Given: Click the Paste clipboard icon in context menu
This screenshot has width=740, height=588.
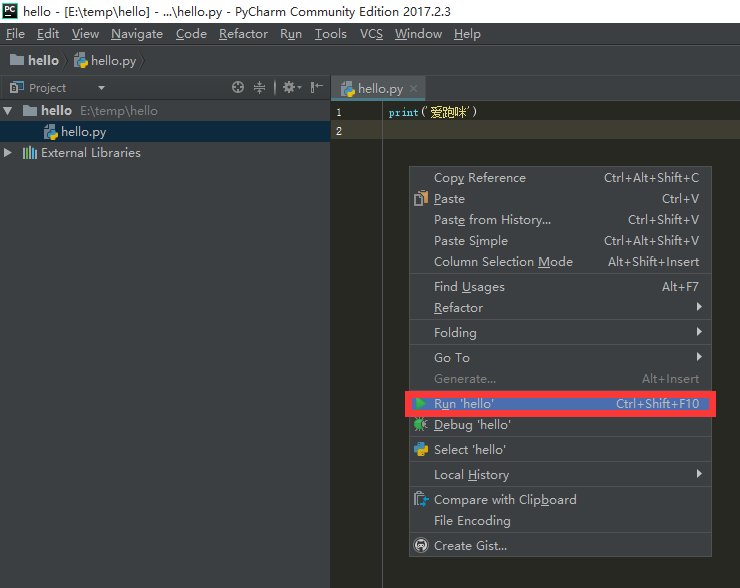Looking at the screenshot, I should tap(421, 199).
